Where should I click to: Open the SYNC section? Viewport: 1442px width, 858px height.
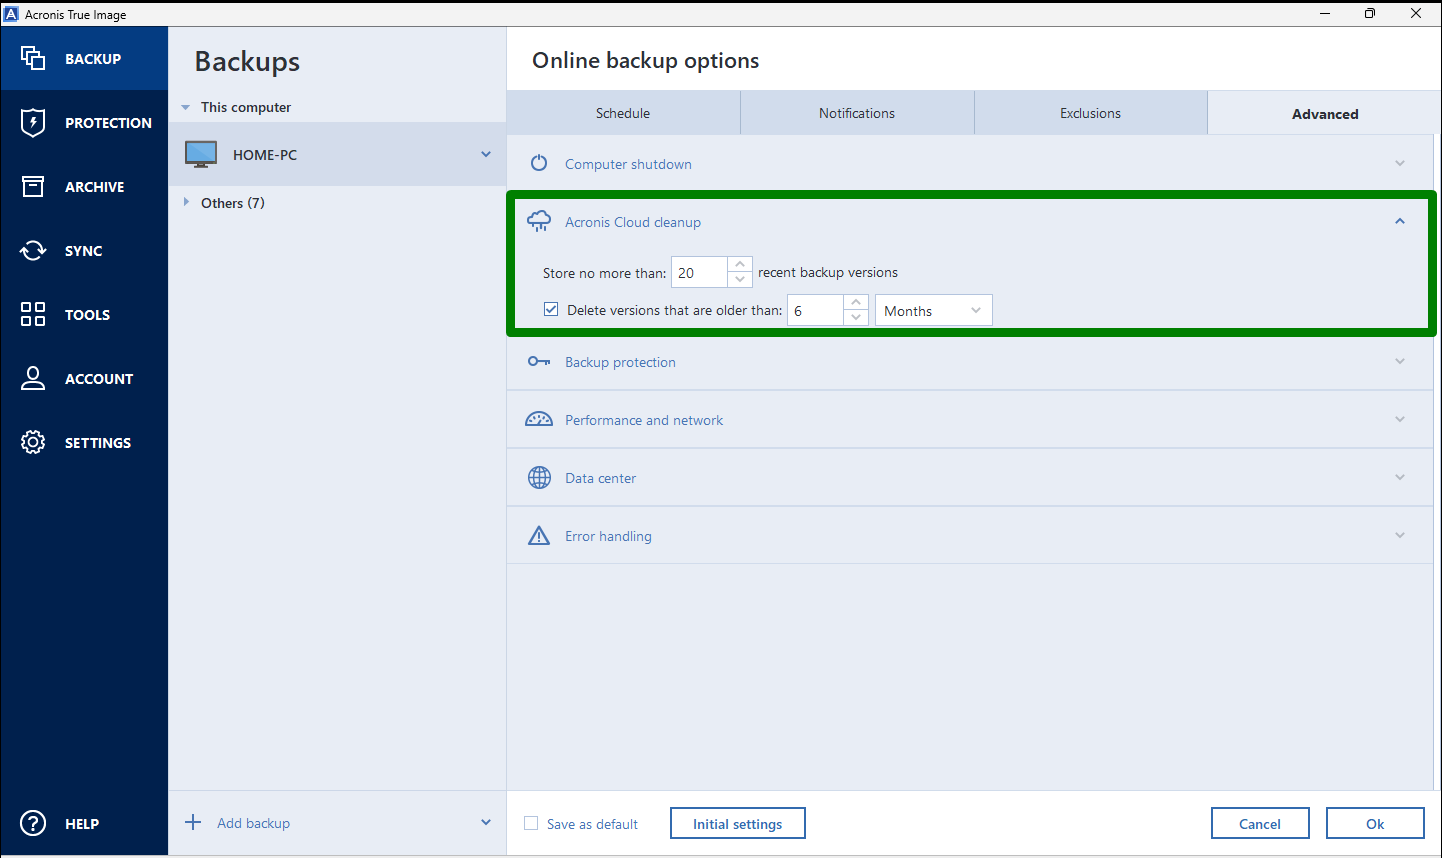32,250
